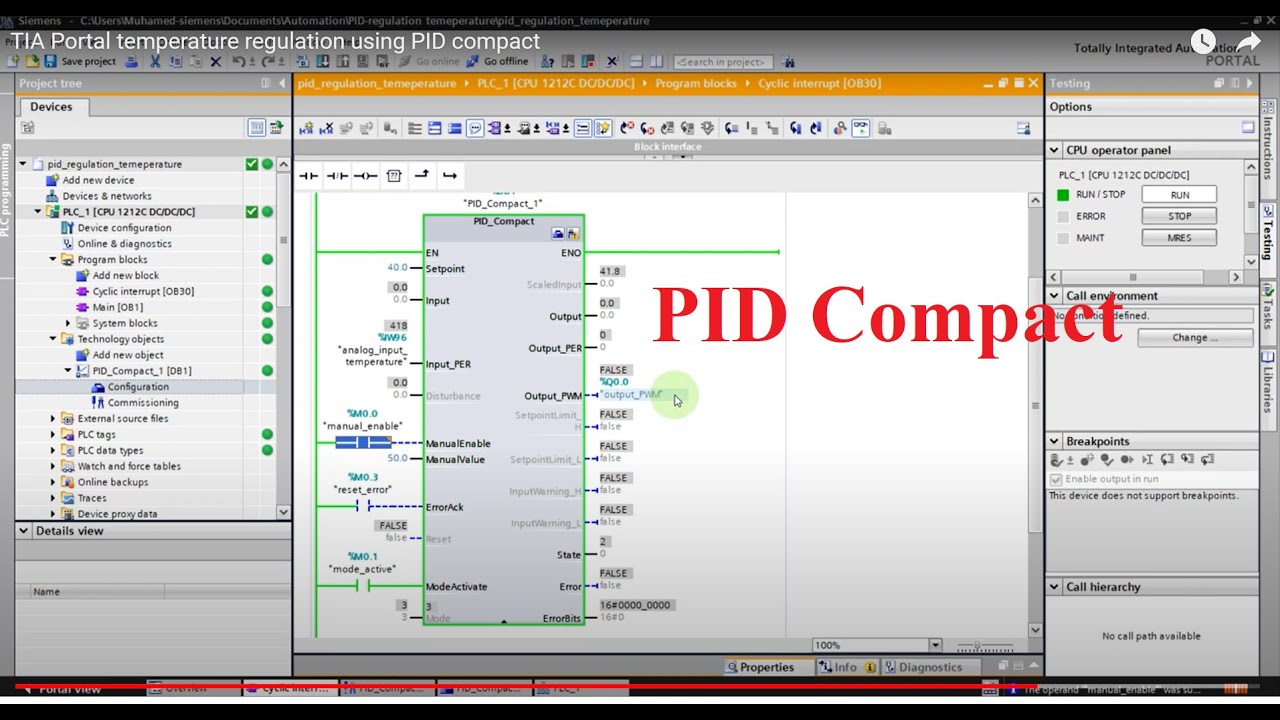Insert a normally closed contact instruction
Image resolution: width=1280 pixels, height=720 pixels.
click(x=337, y=176)
